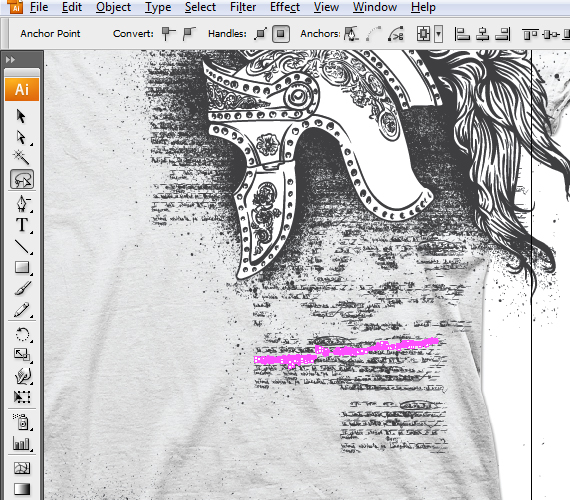Select the Paintbrush tool
This screenshot has width=570, height=500.
(23, 288)
